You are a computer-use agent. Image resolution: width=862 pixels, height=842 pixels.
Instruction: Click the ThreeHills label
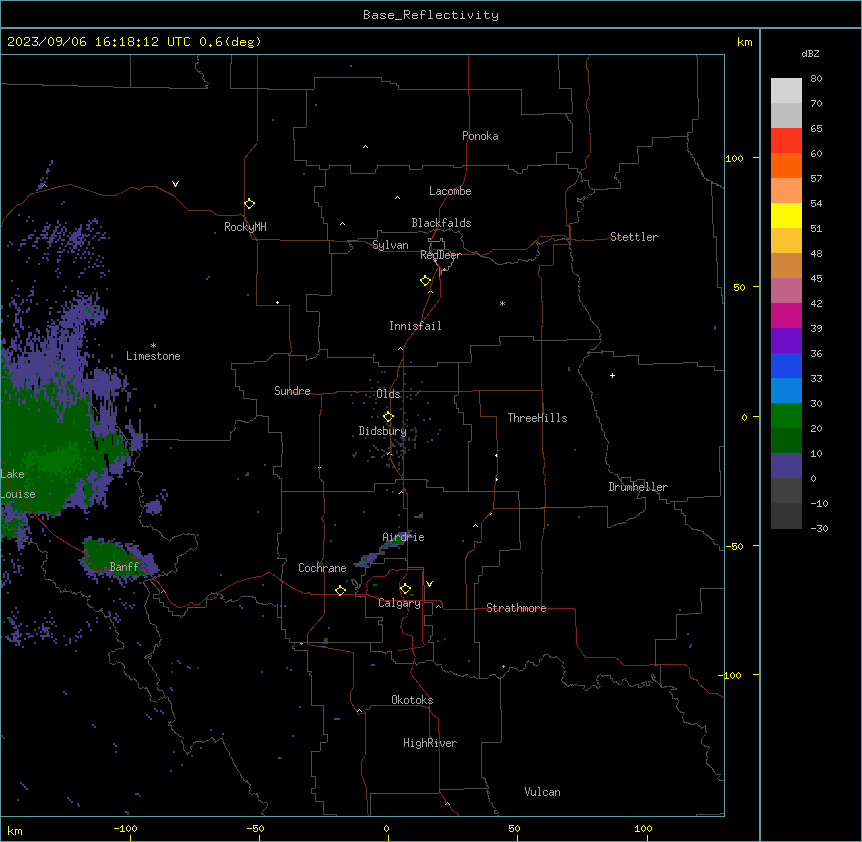538,418
